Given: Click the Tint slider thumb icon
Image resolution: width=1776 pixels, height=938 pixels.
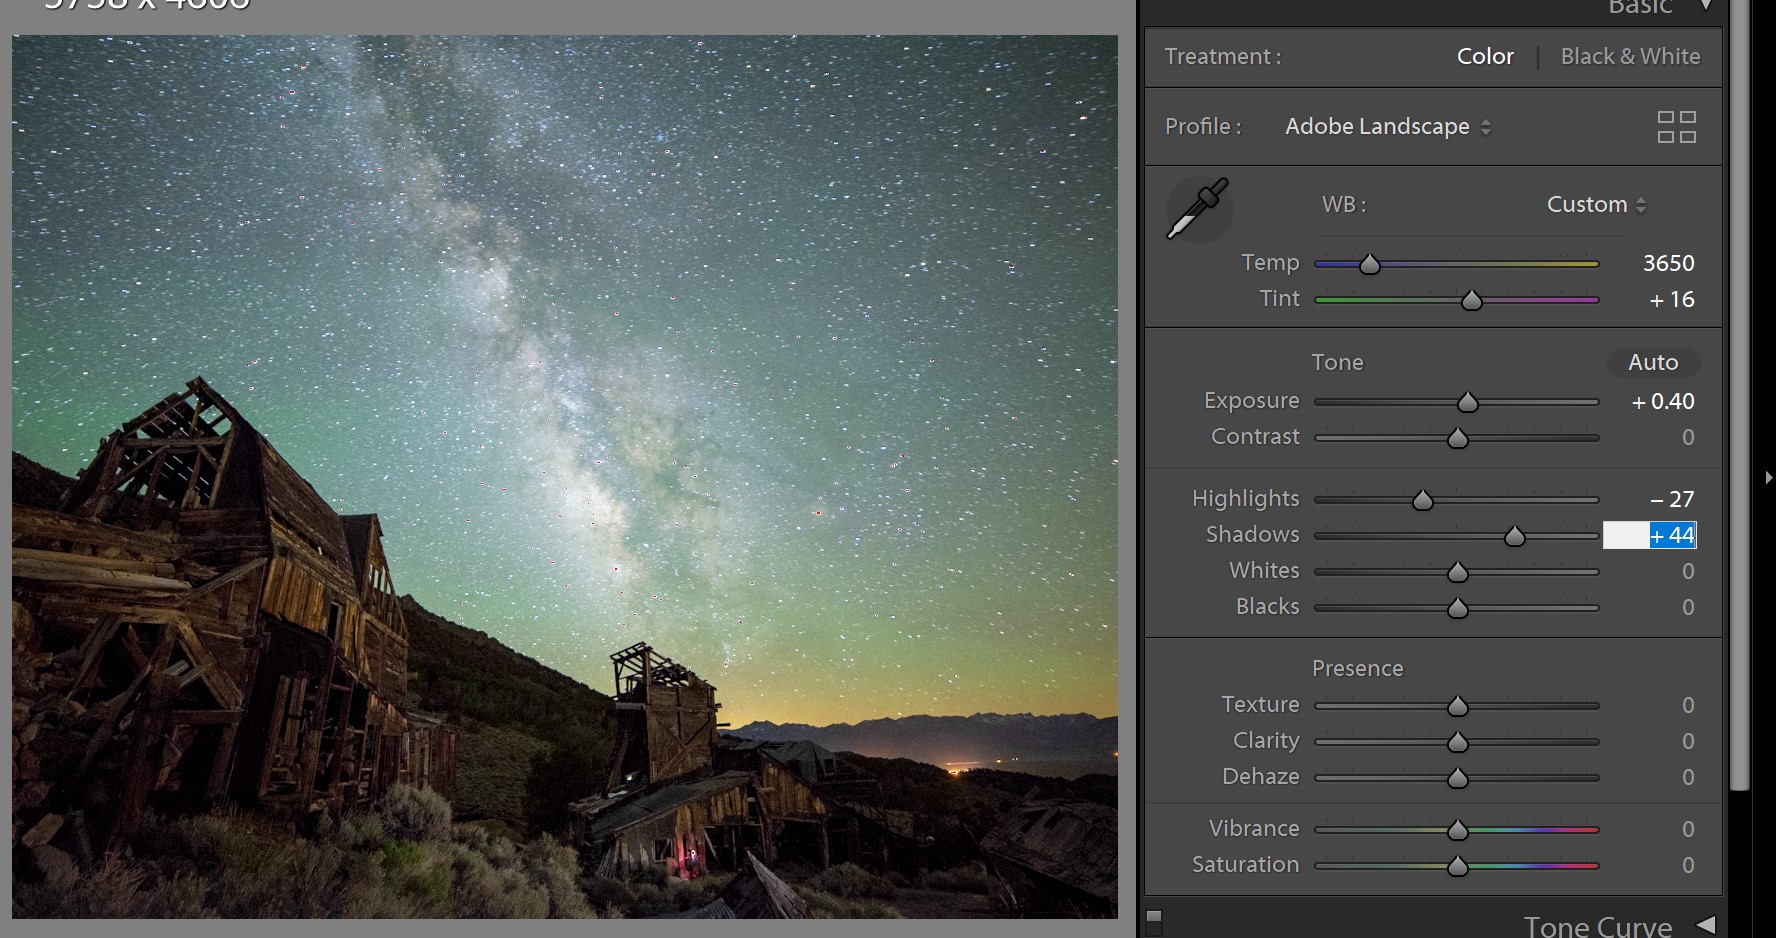Looking at the screenshot, I should [x=1471, y=298].
